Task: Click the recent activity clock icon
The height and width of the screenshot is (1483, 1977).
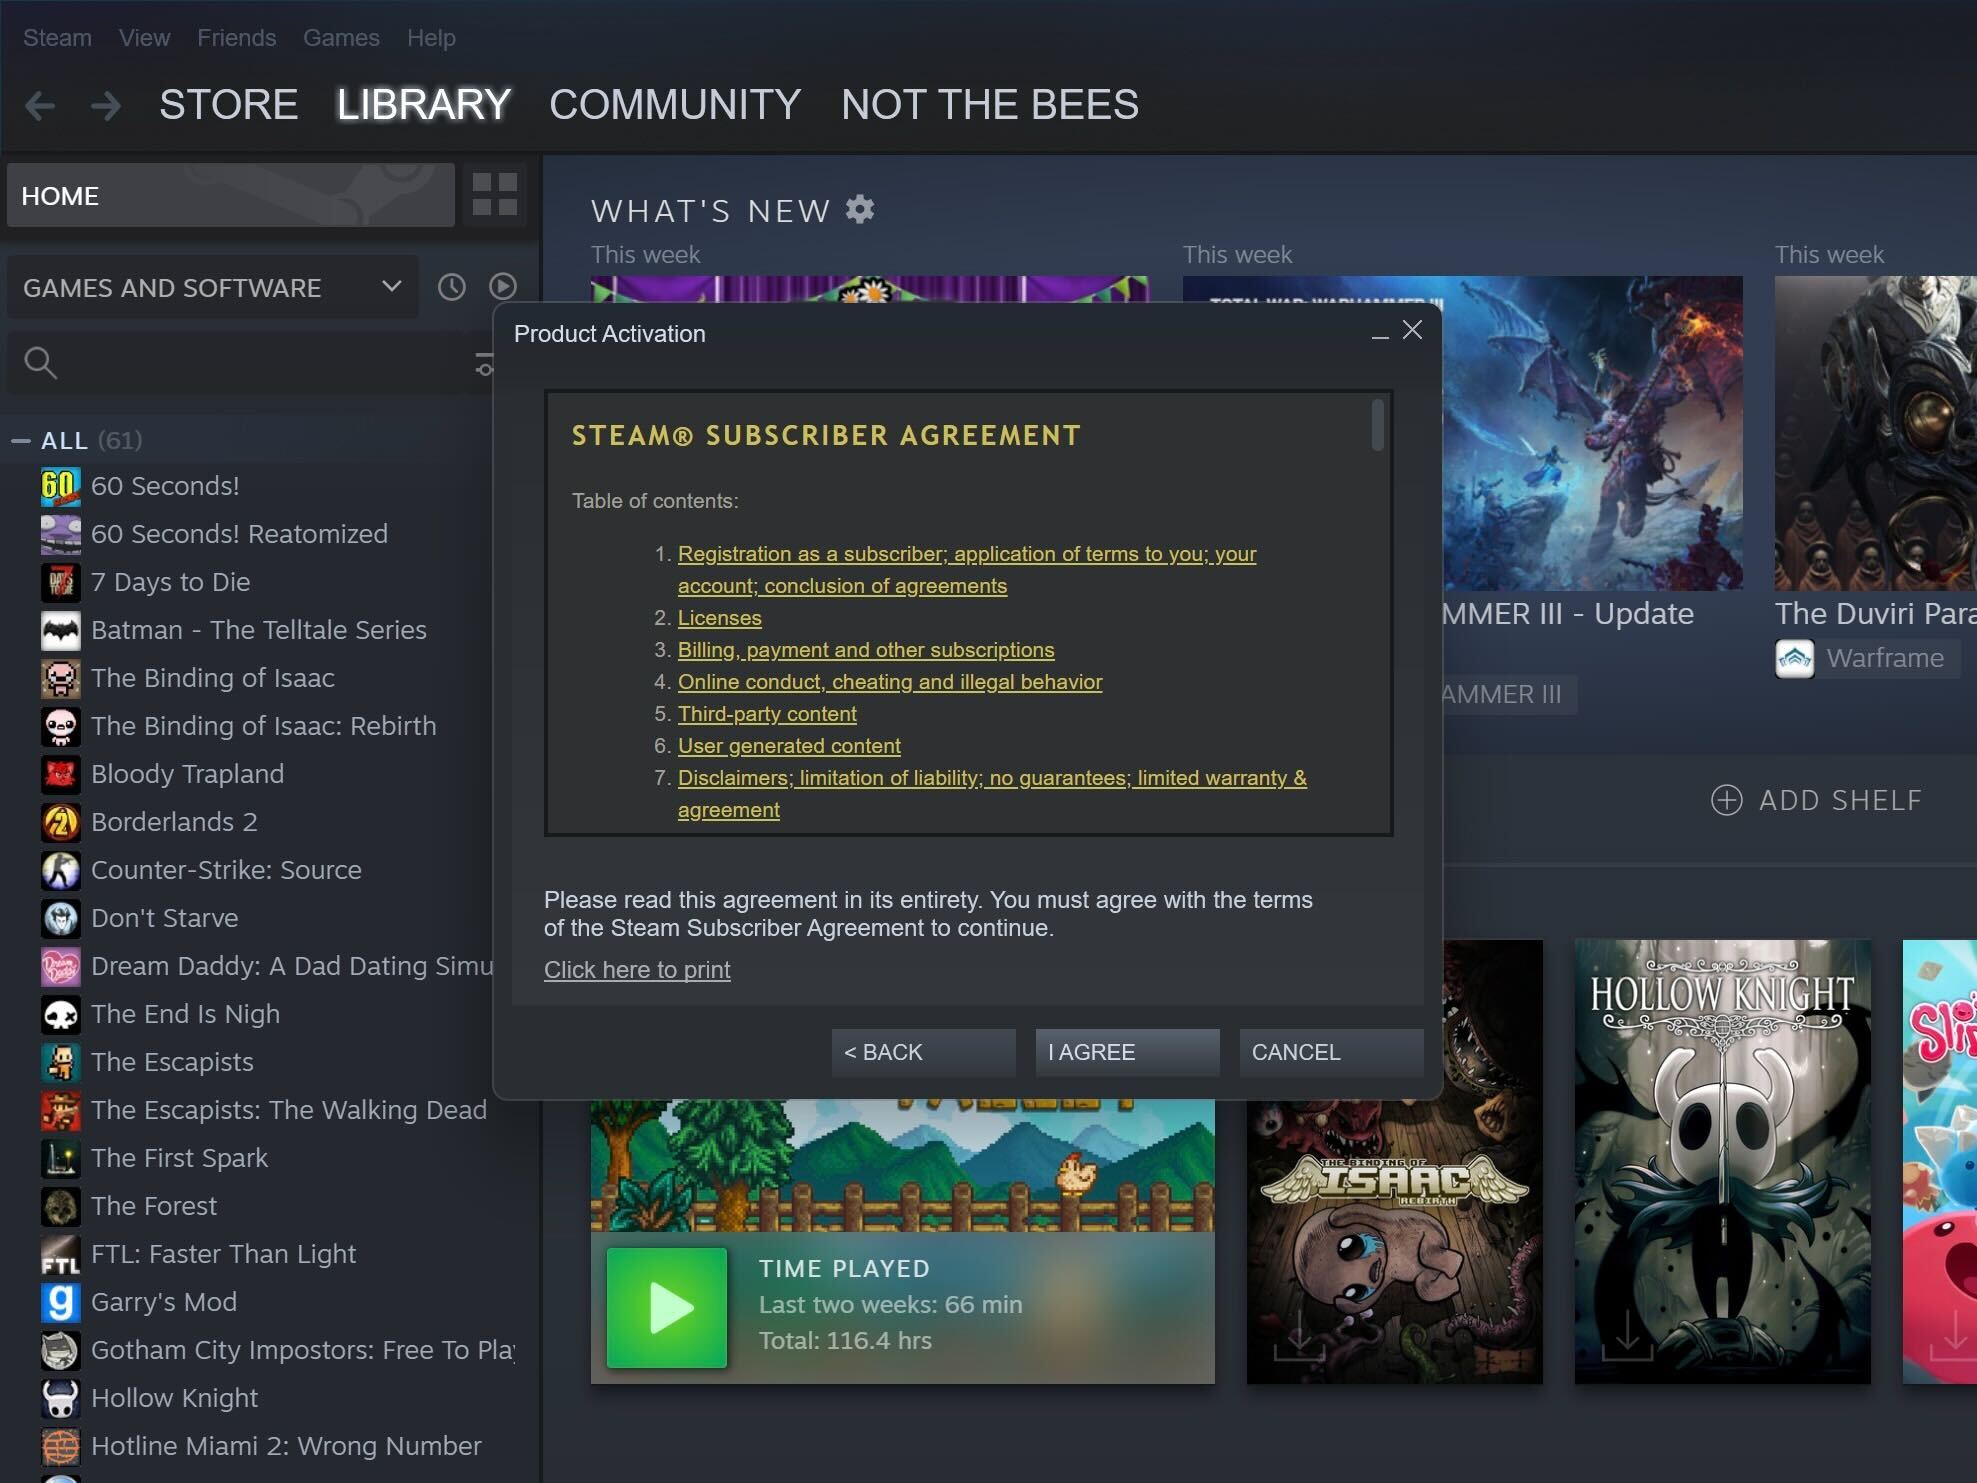Action: [x=452, y=287]
